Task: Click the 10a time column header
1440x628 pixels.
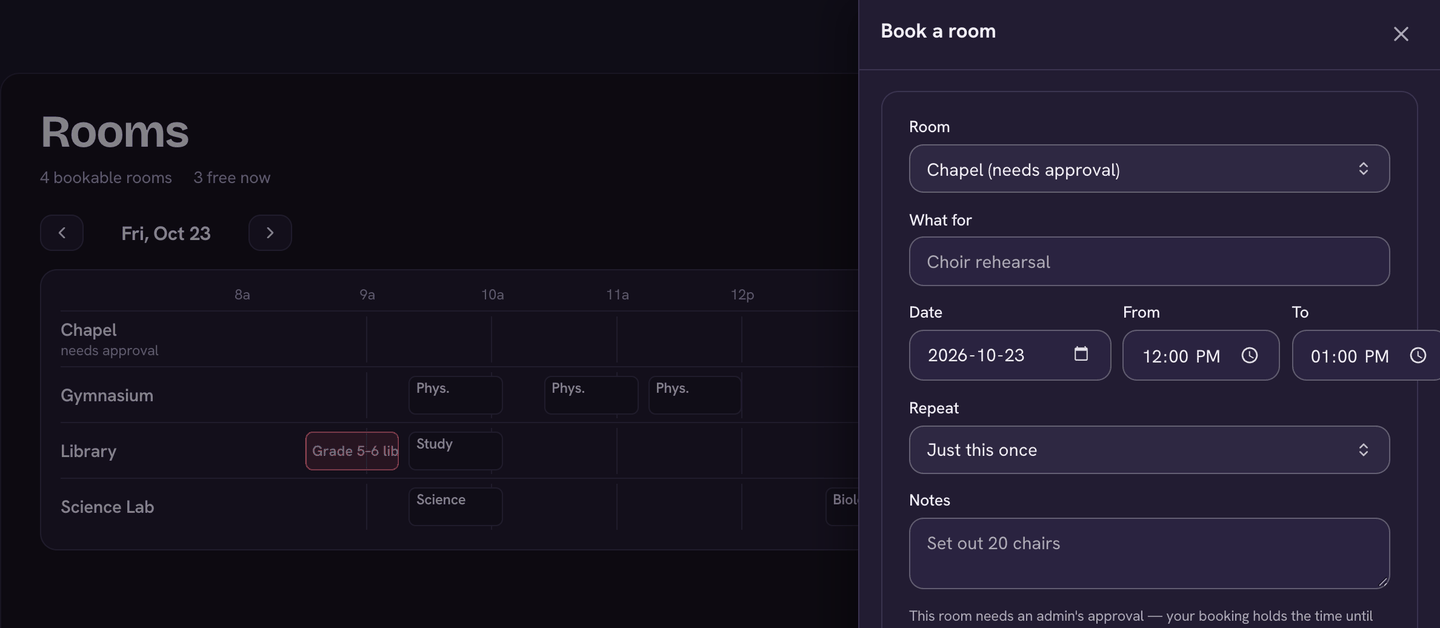Action: (492, 295)
